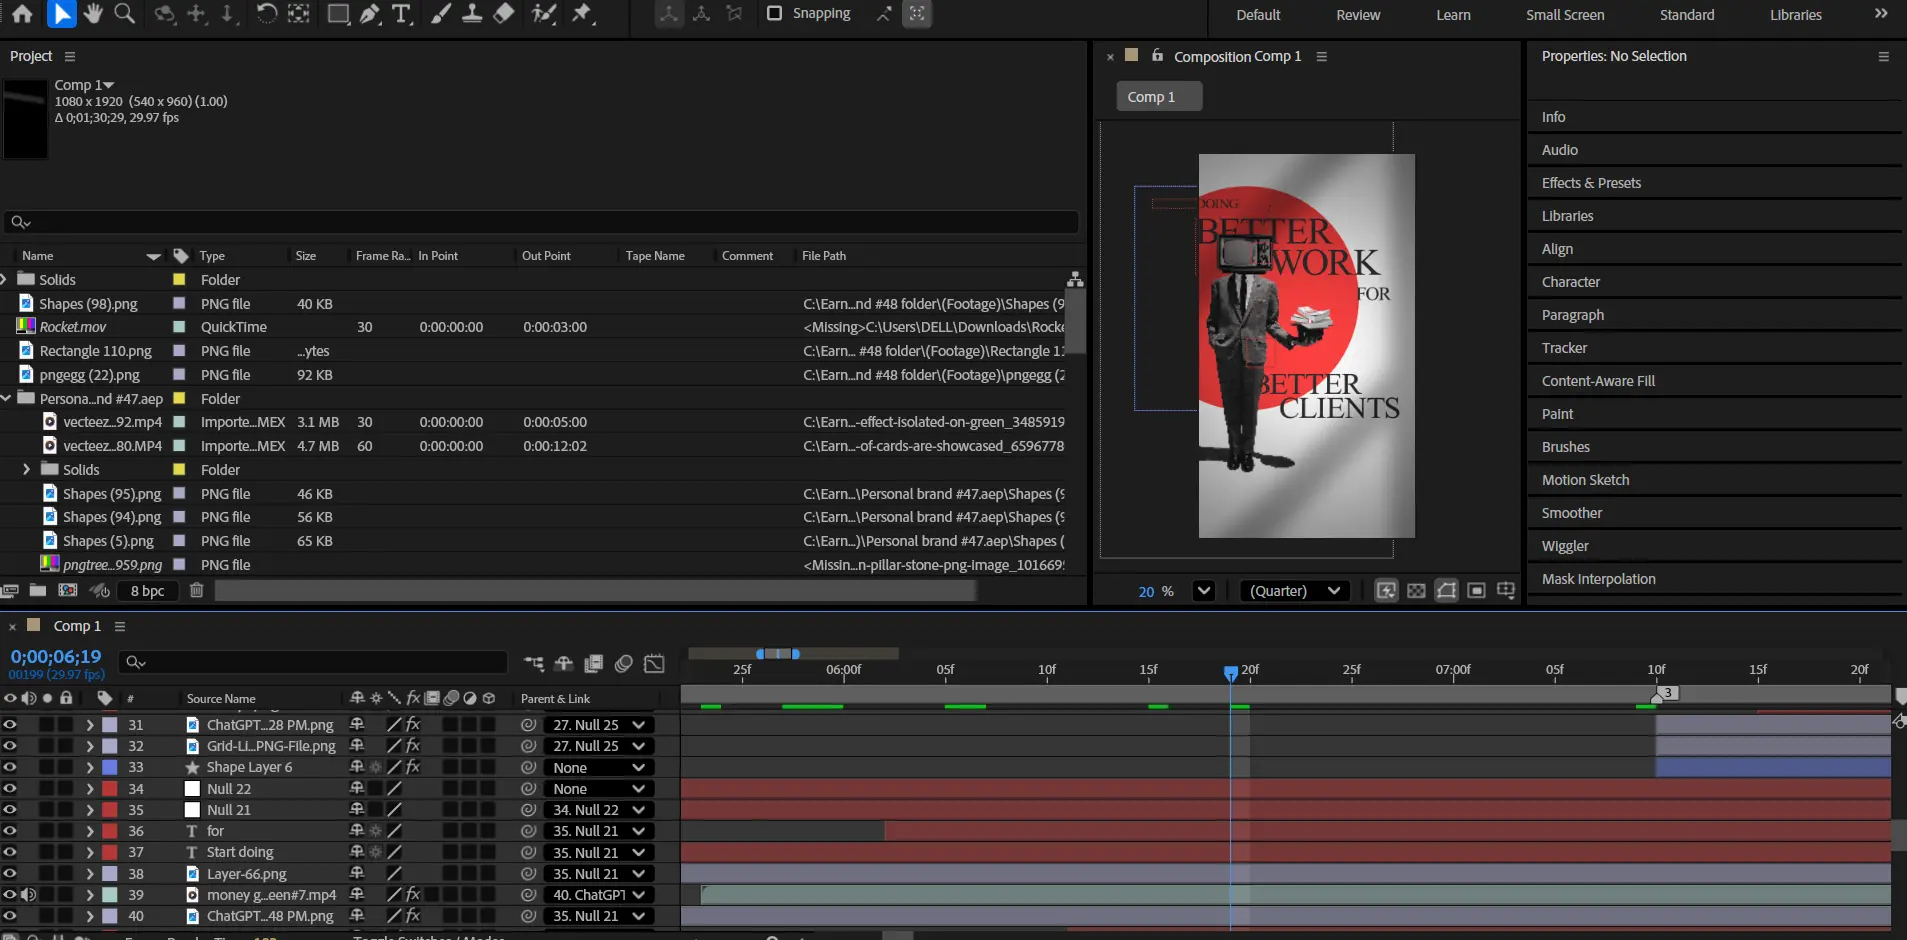Select the Hand tool

point(93,14)
